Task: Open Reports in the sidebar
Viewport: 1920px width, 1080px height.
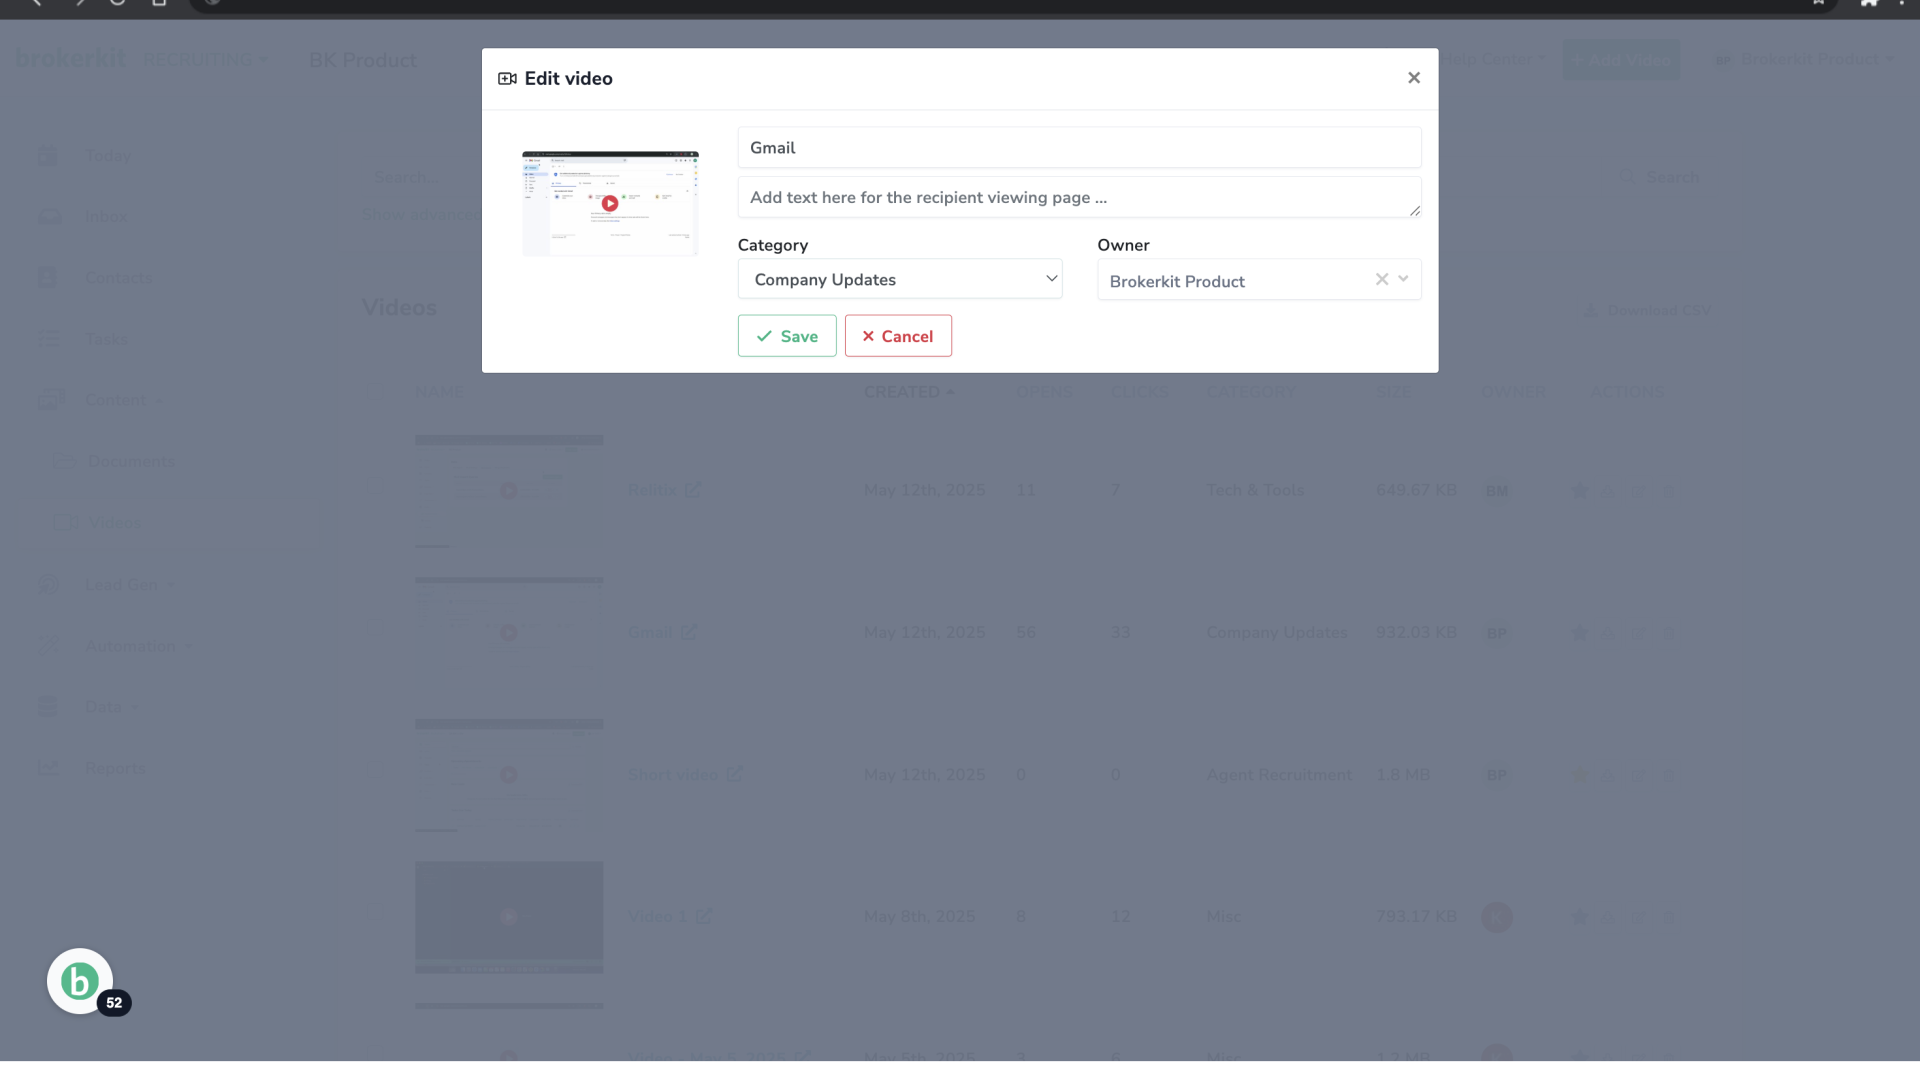Action: click(x=114, y=768)
